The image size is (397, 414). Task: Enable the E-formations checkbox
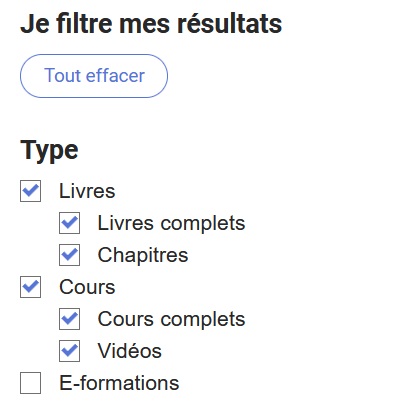pos(30,383)
